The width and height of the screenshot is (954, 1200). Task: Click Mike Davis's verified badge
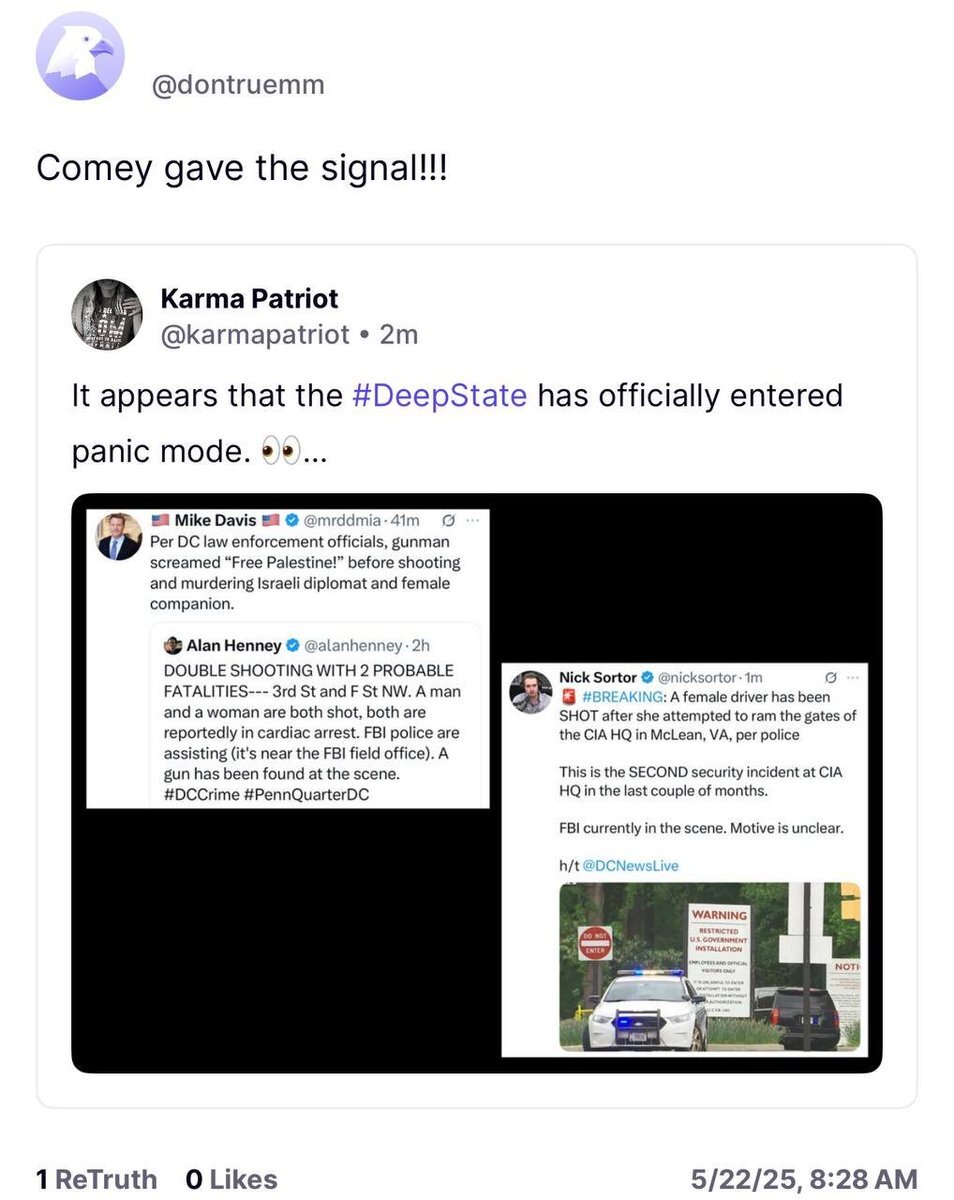pos(292,520)
